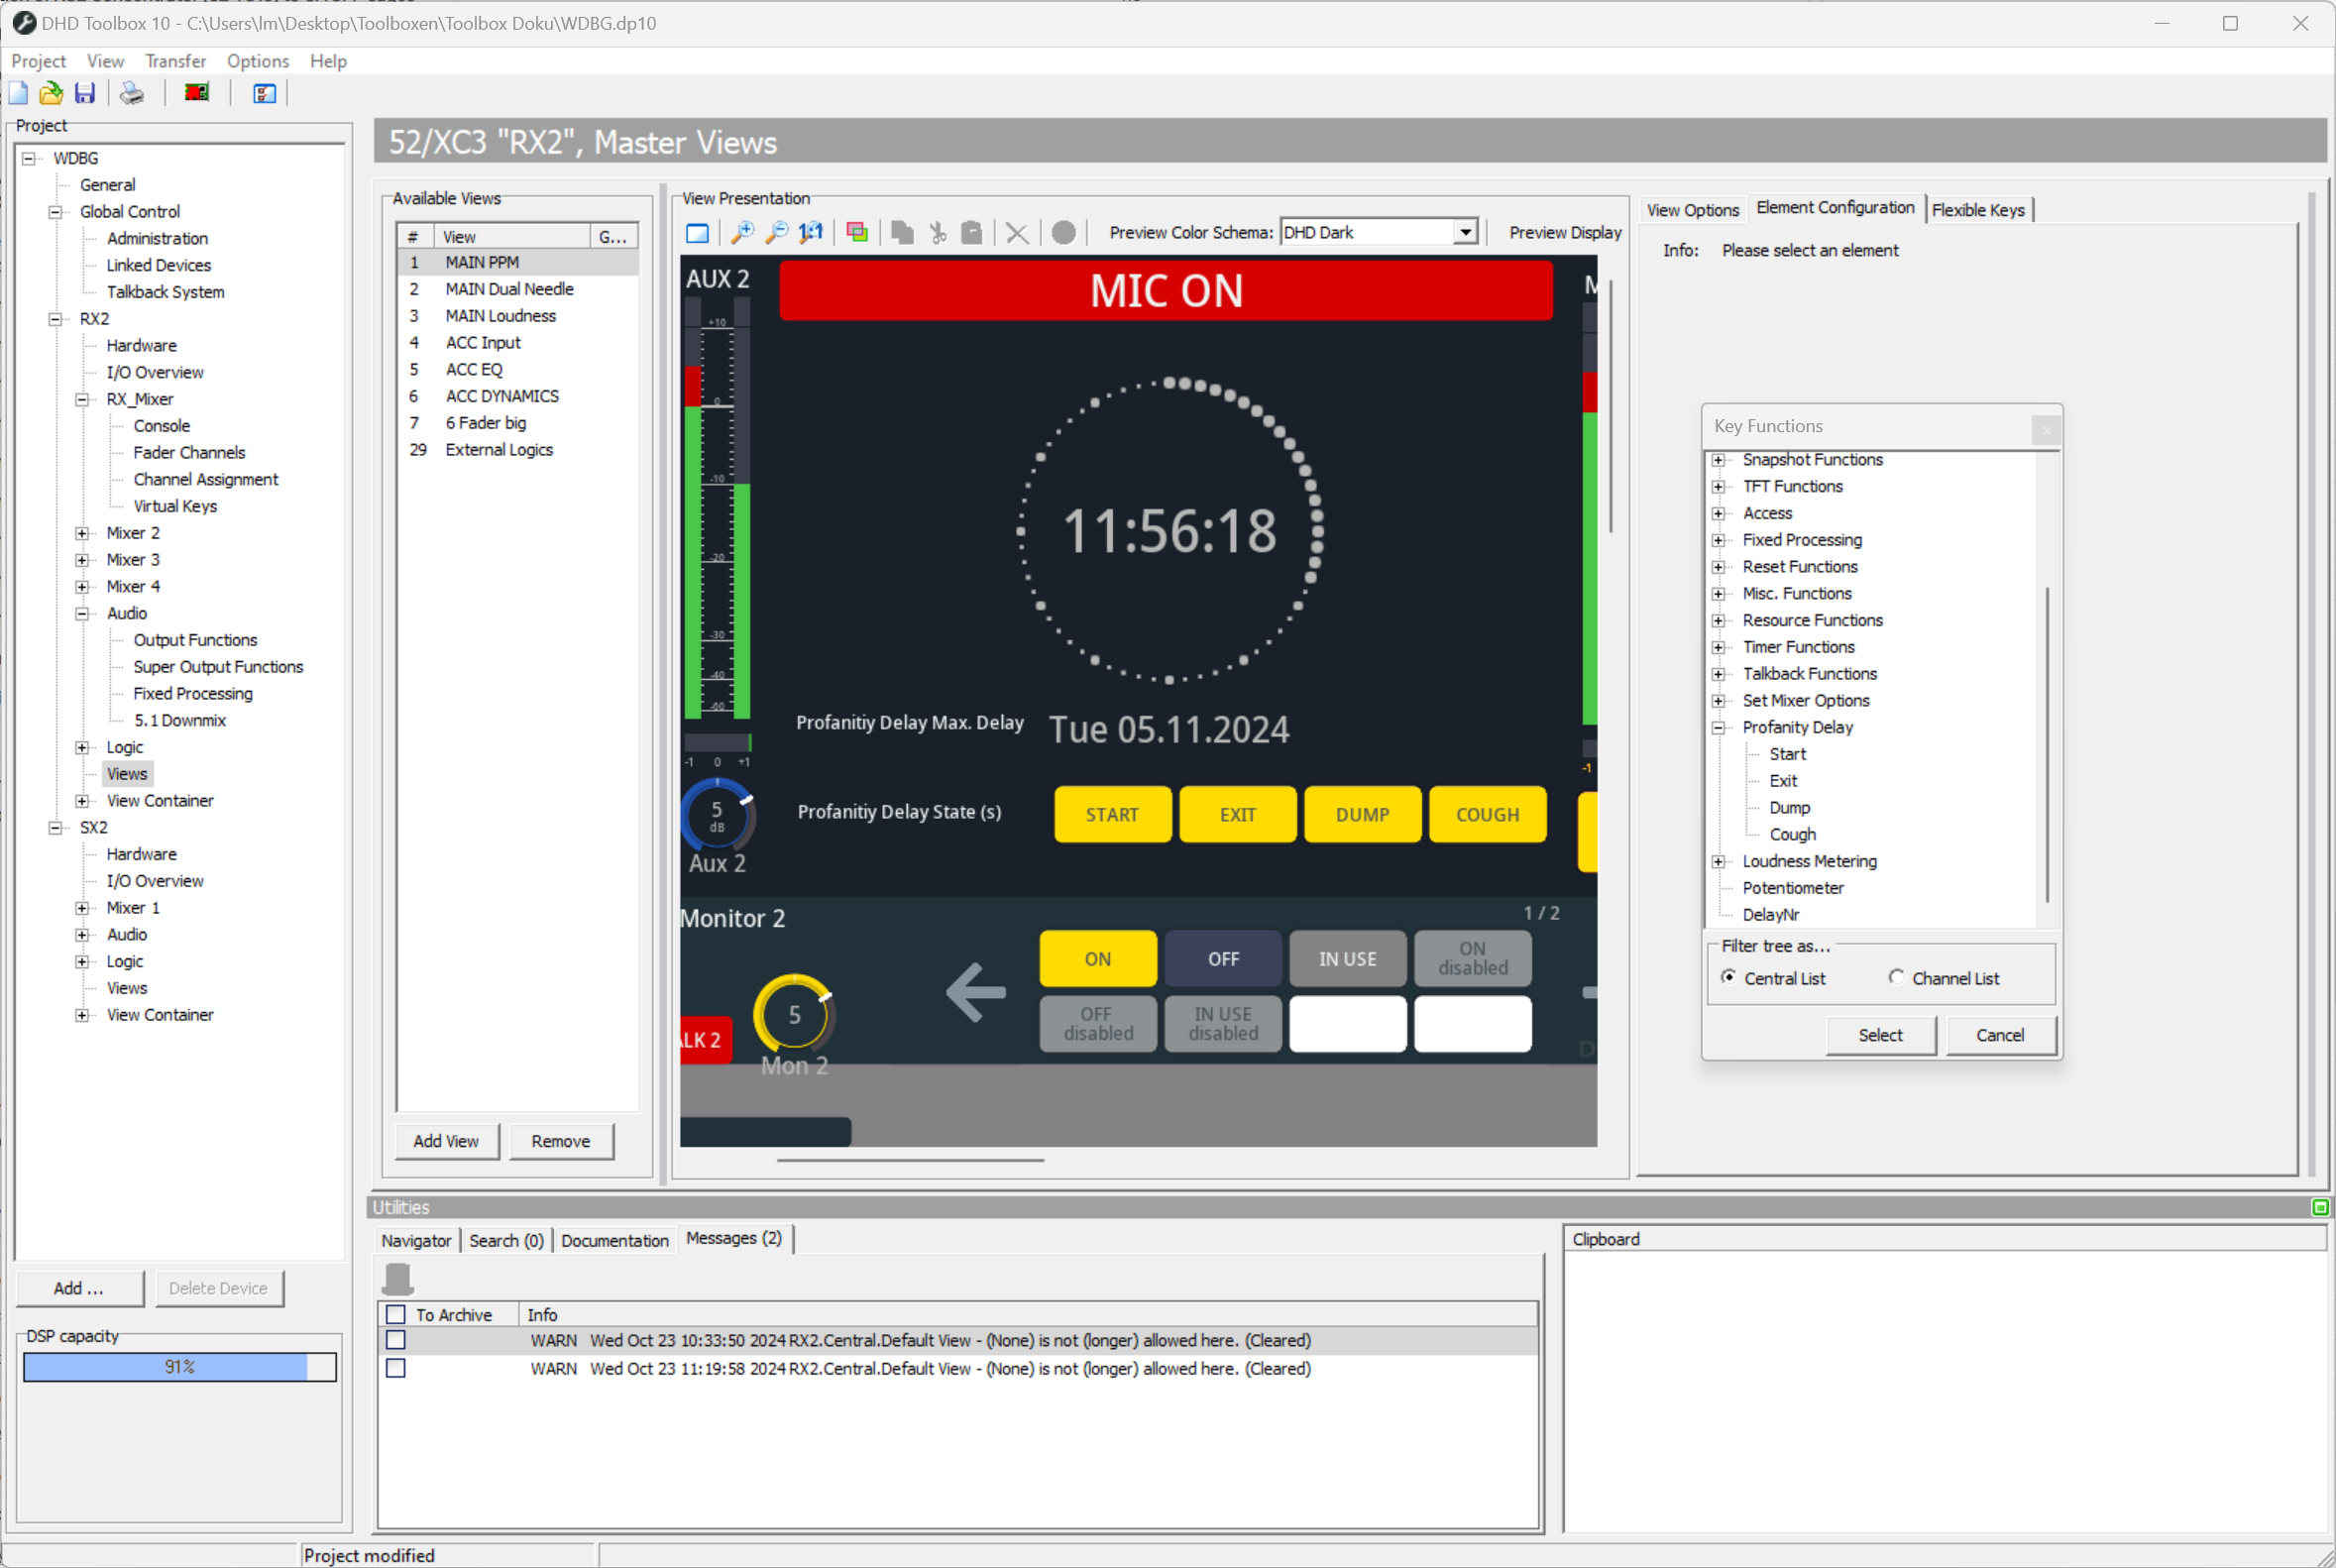Click the DSP capacity progress bar

click(180, 1366)
